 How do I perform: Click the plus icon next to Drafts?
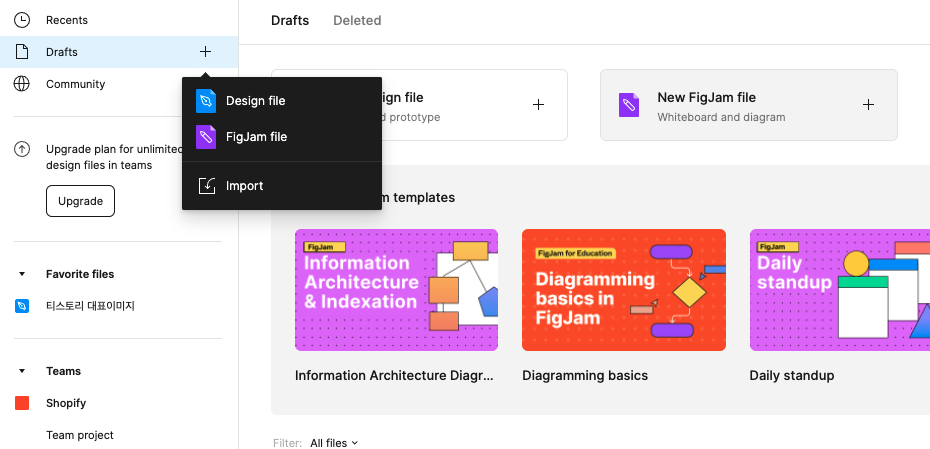(x=205, y=52)
